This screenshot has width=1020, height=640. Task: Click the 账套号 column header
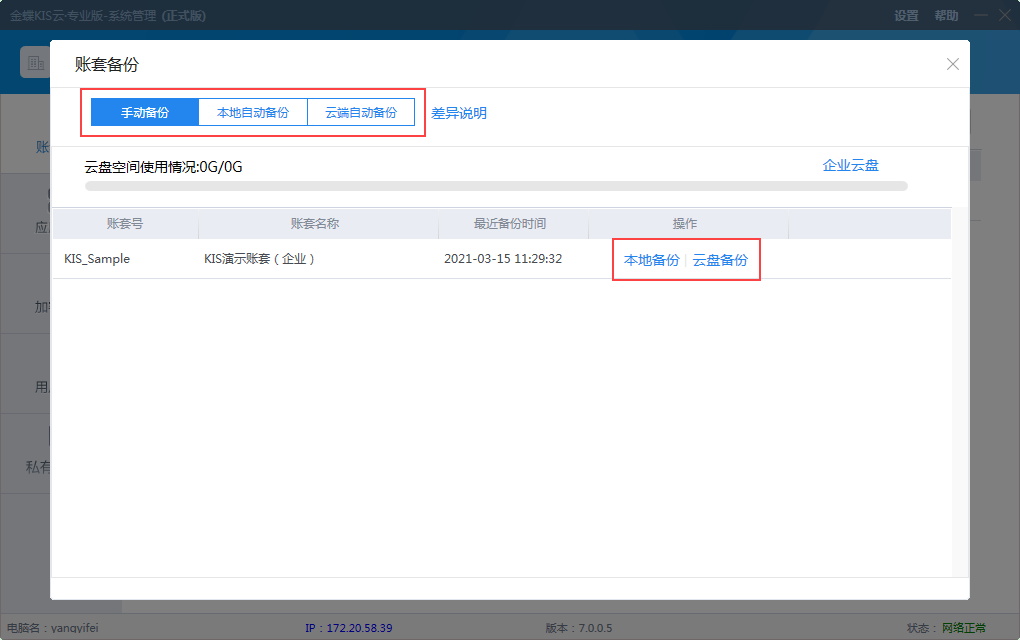[125, 224]
